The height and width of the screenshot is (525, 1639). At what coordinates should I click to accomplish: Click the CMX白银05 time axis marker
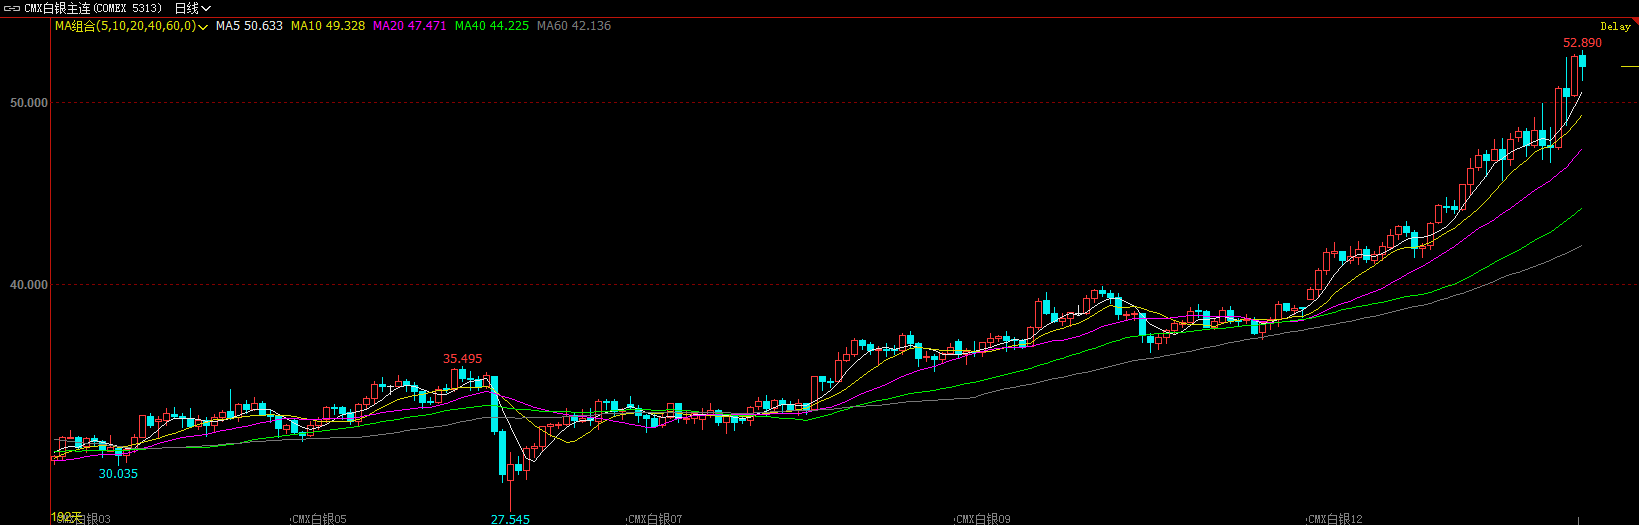click(319, 519)
